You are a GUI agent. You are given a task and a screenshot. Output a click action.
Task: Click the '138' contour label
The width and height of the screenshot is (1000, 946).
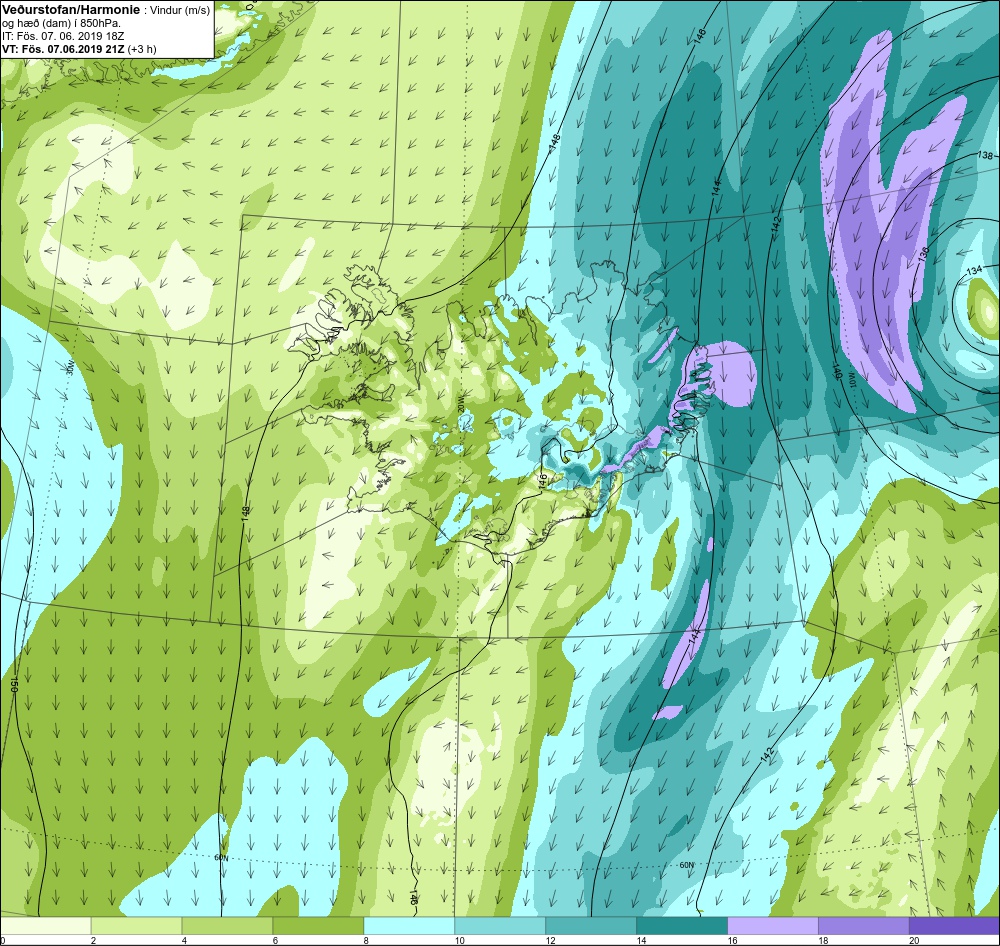[x=985, y=156]
